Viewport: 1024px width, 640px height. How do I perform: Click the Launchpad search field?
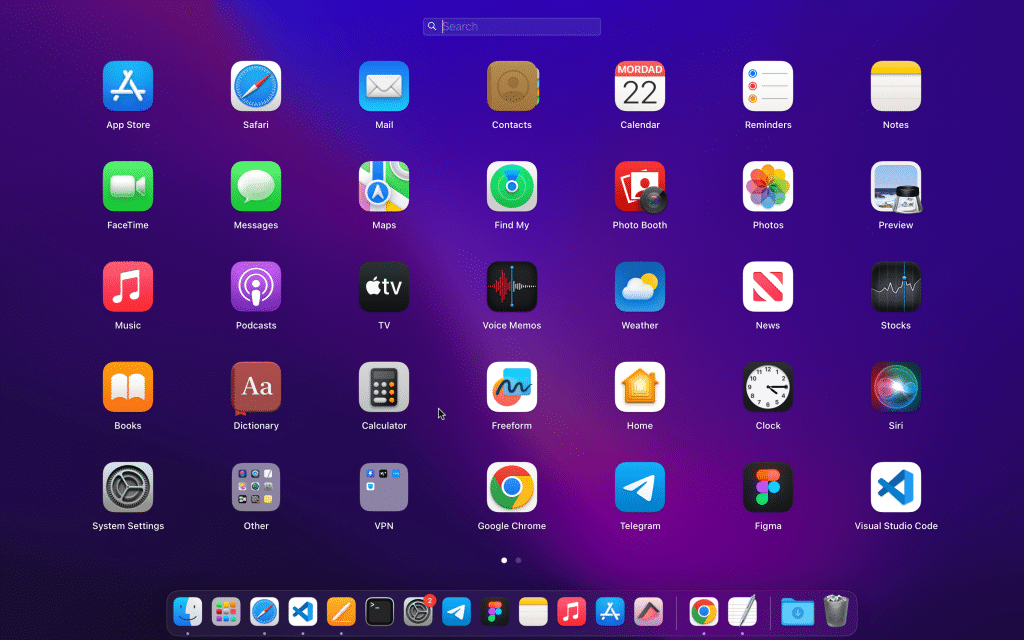coord(512,27)
